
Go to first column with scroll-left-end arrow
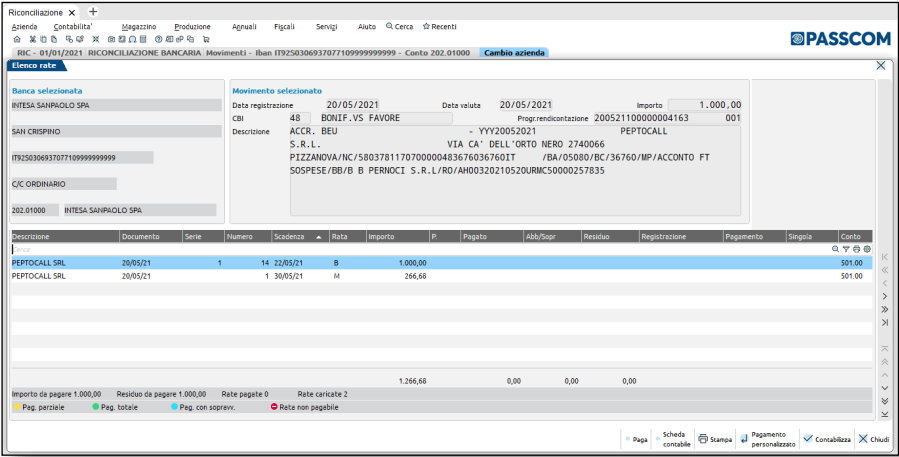pyautogui.click(x=885, y=257)
